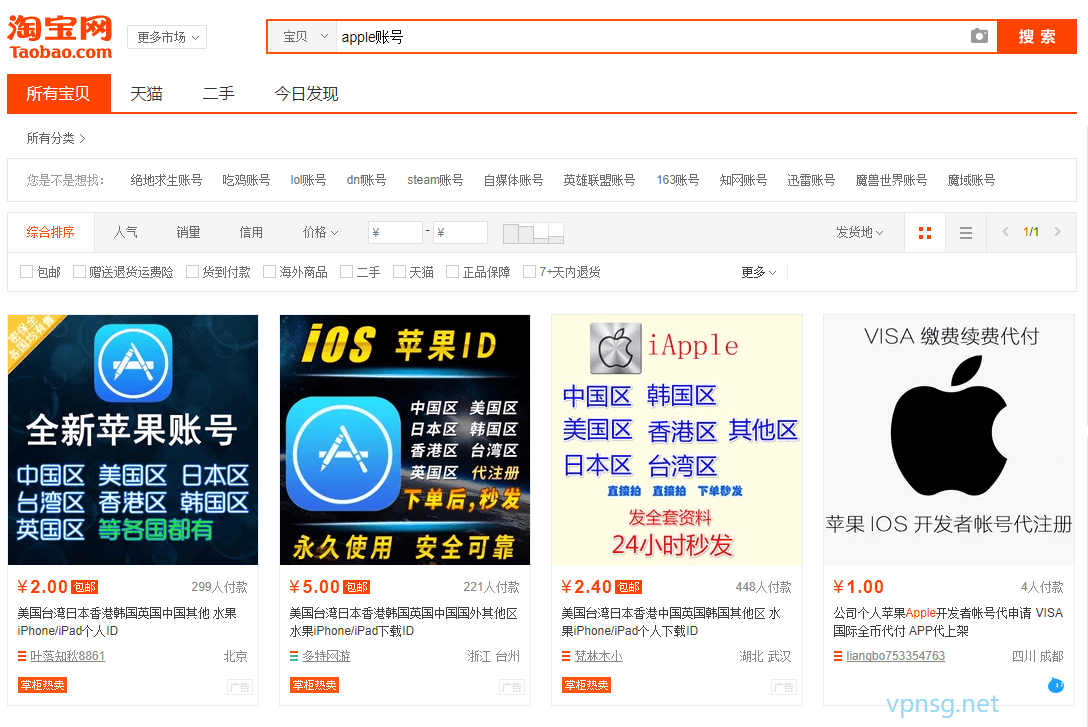This screenshot has width=1088, height=727.
Task: Click shop icon beside 叶落知秋8861
Action: pos(22,656)
